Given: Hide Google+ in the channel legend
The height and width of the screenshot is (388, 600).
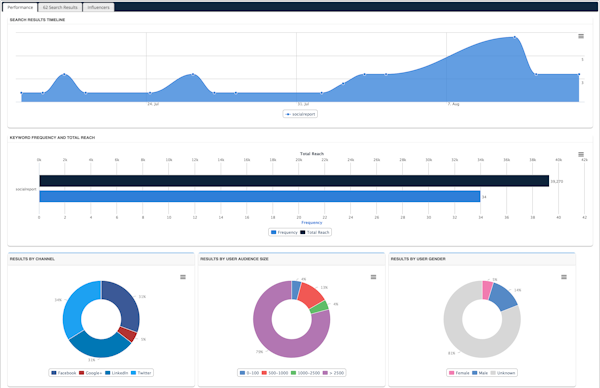Looking at the screenshot, I should [91, 373].
